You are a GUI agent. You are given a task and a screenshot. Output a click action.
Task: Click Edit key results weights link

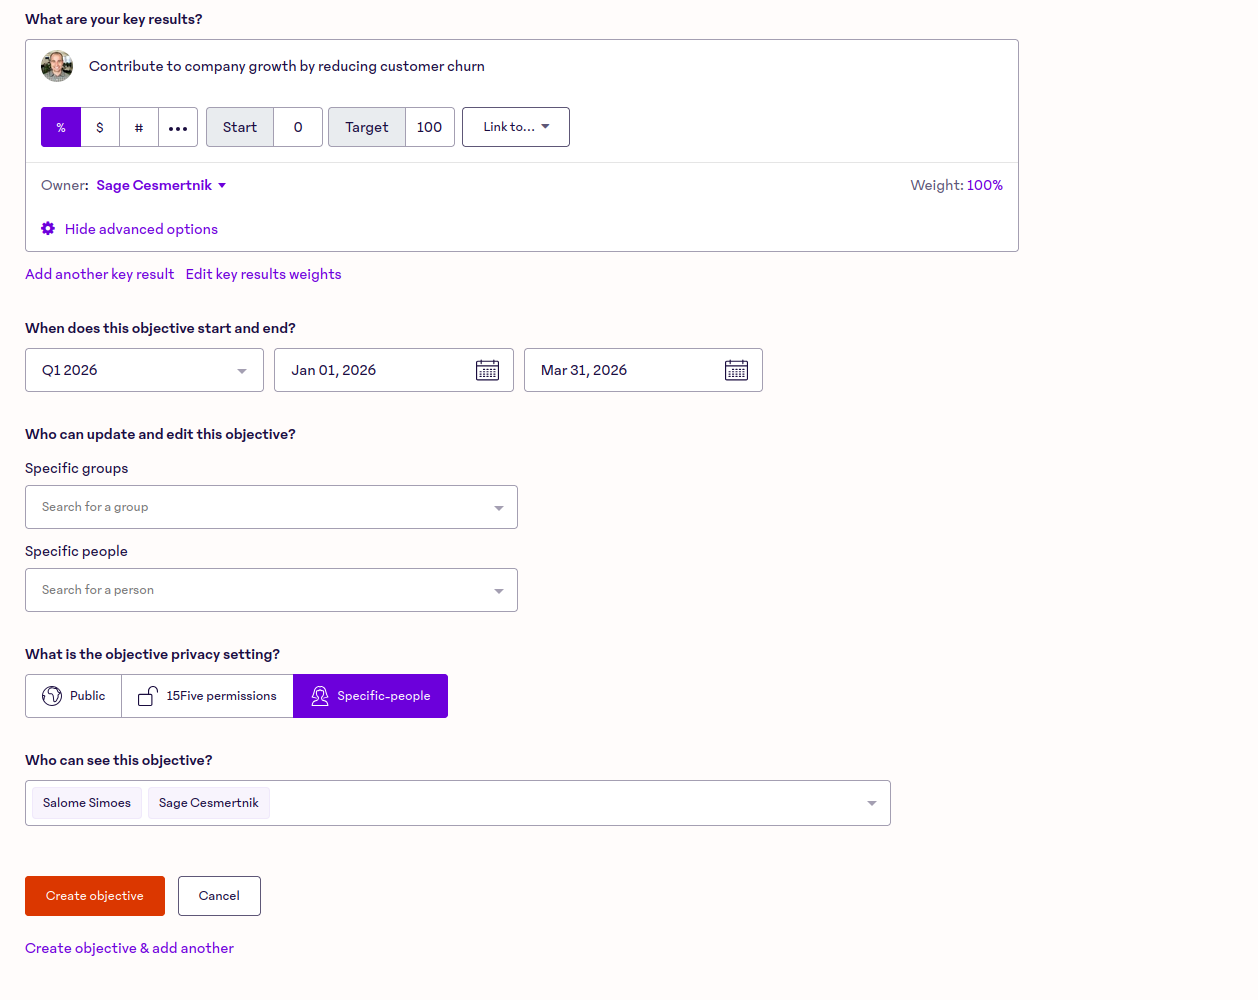tap(263, 274)
